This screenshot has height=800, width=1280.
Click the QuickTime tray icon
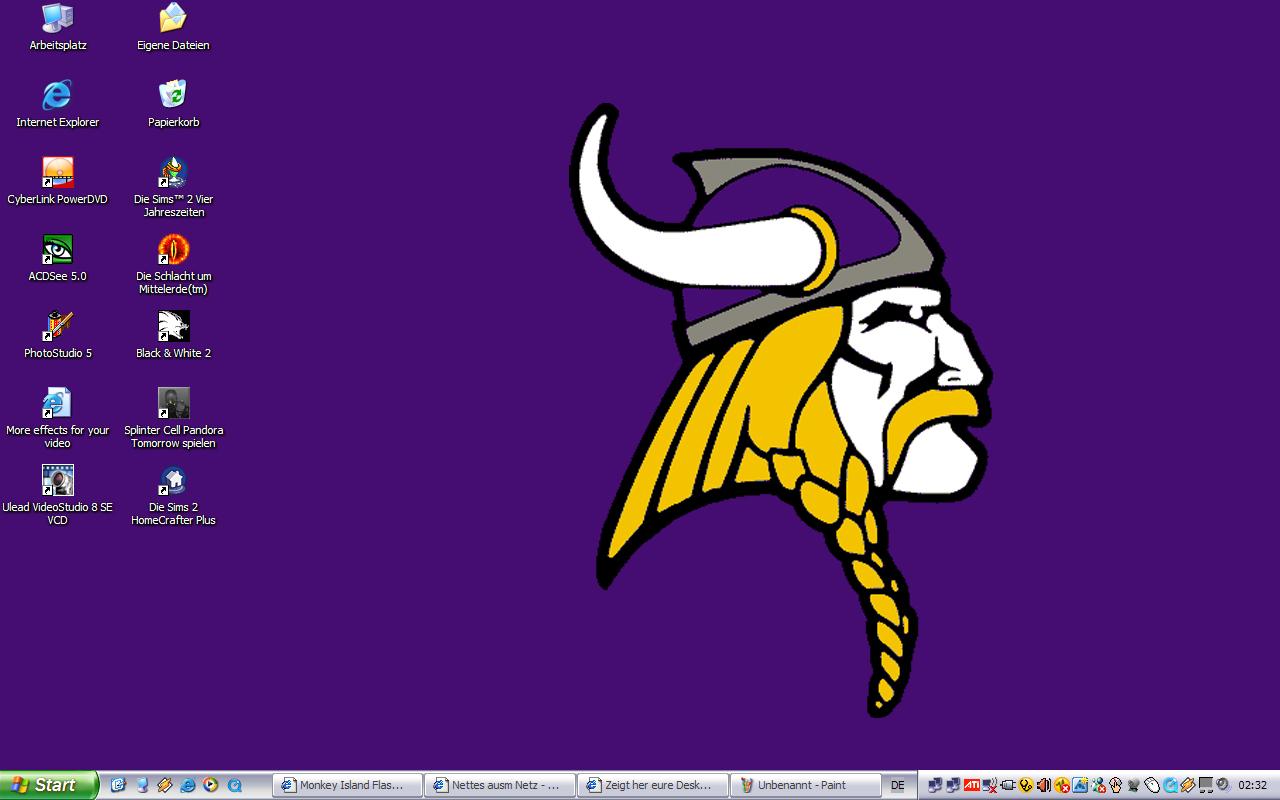point(1170,785)
